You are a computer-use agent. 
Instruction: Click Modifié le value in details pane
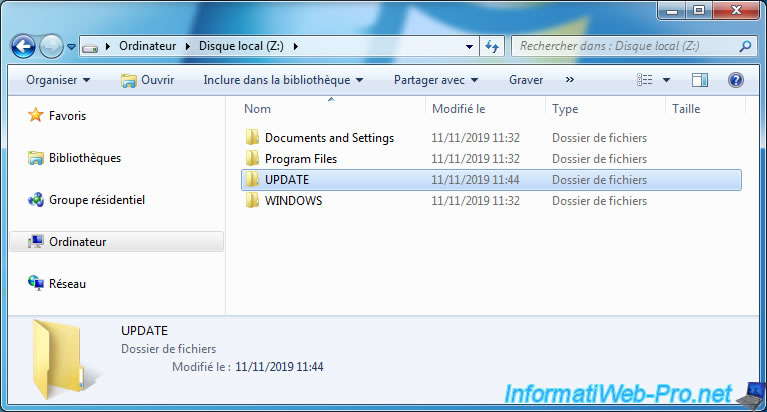(x=279, y=367)
